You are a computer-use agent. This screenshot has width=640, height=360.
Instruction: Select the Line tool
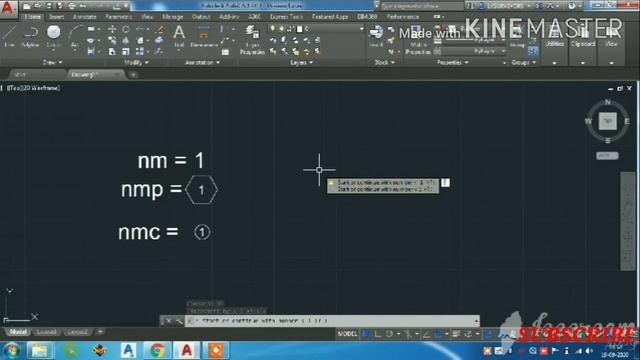pos(9,36)
